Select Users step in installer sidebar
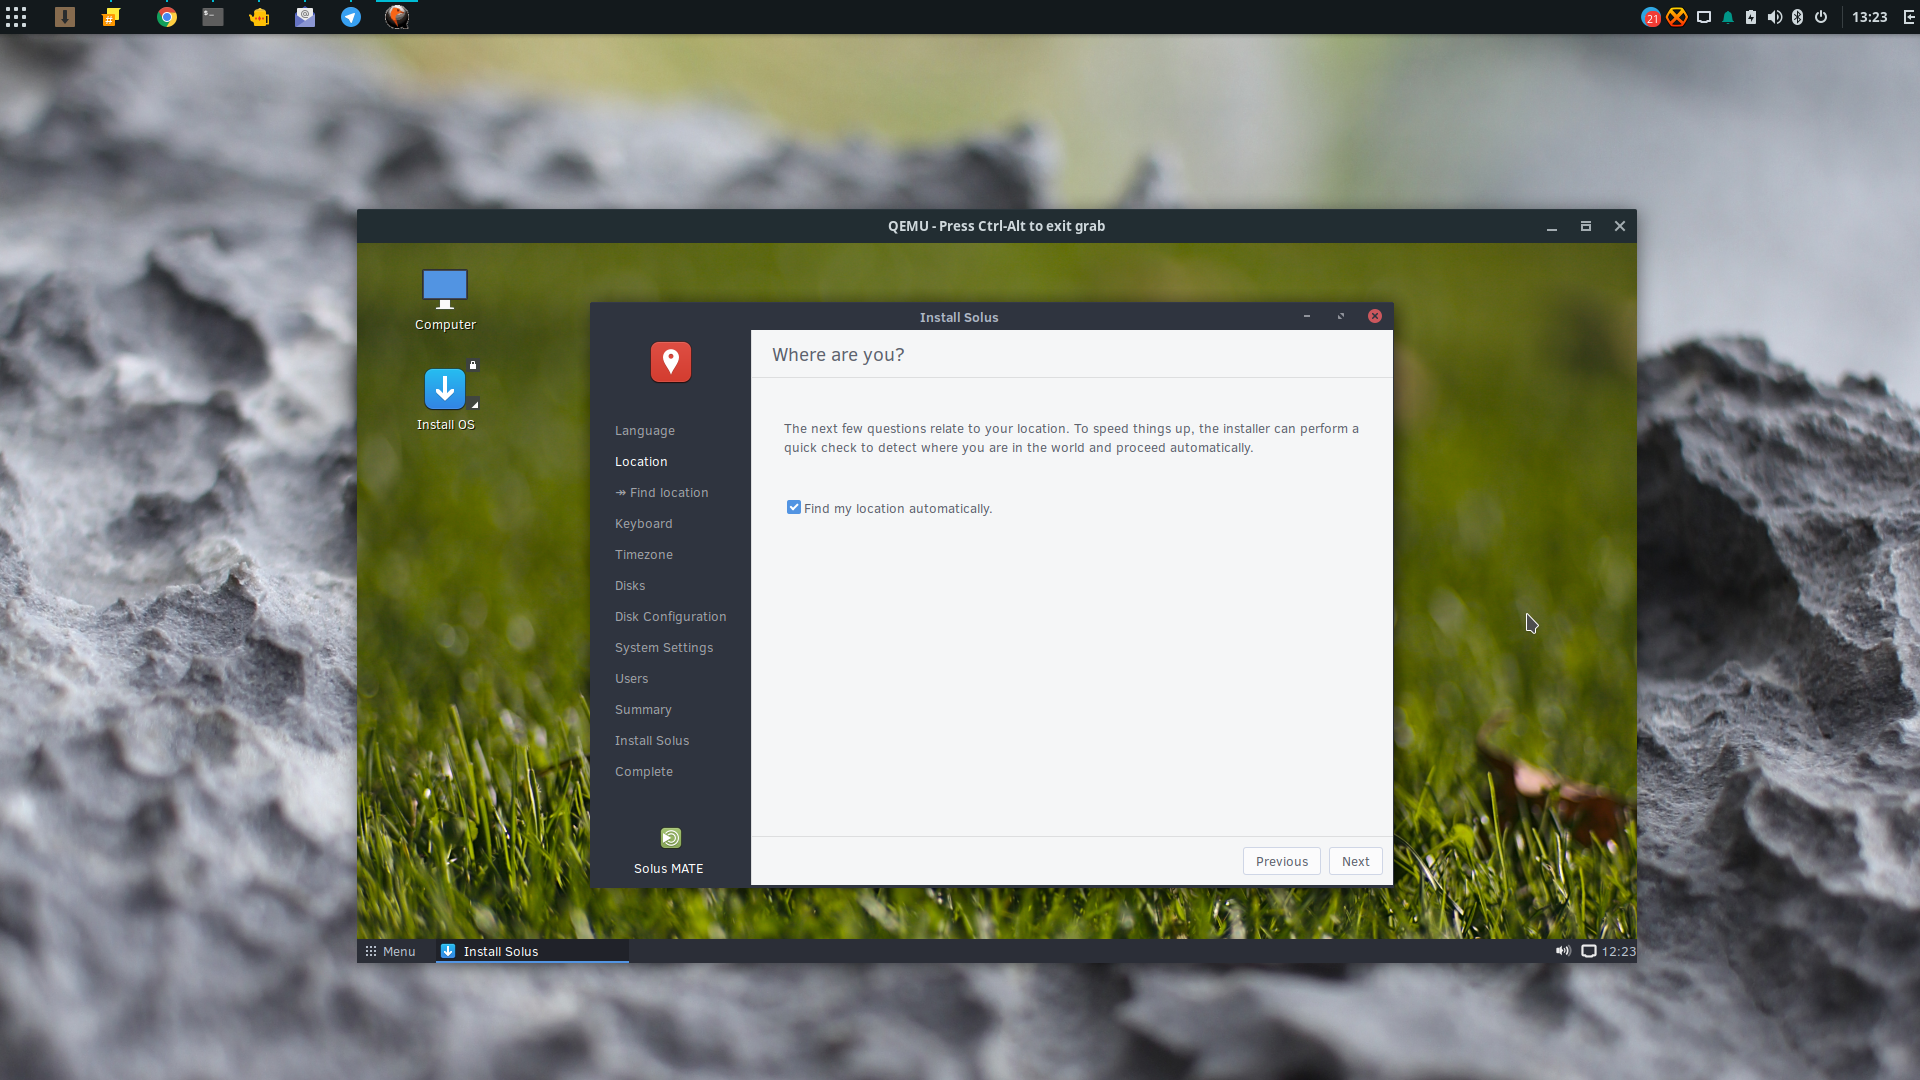1920x1080 pixels. click(632, 679)
